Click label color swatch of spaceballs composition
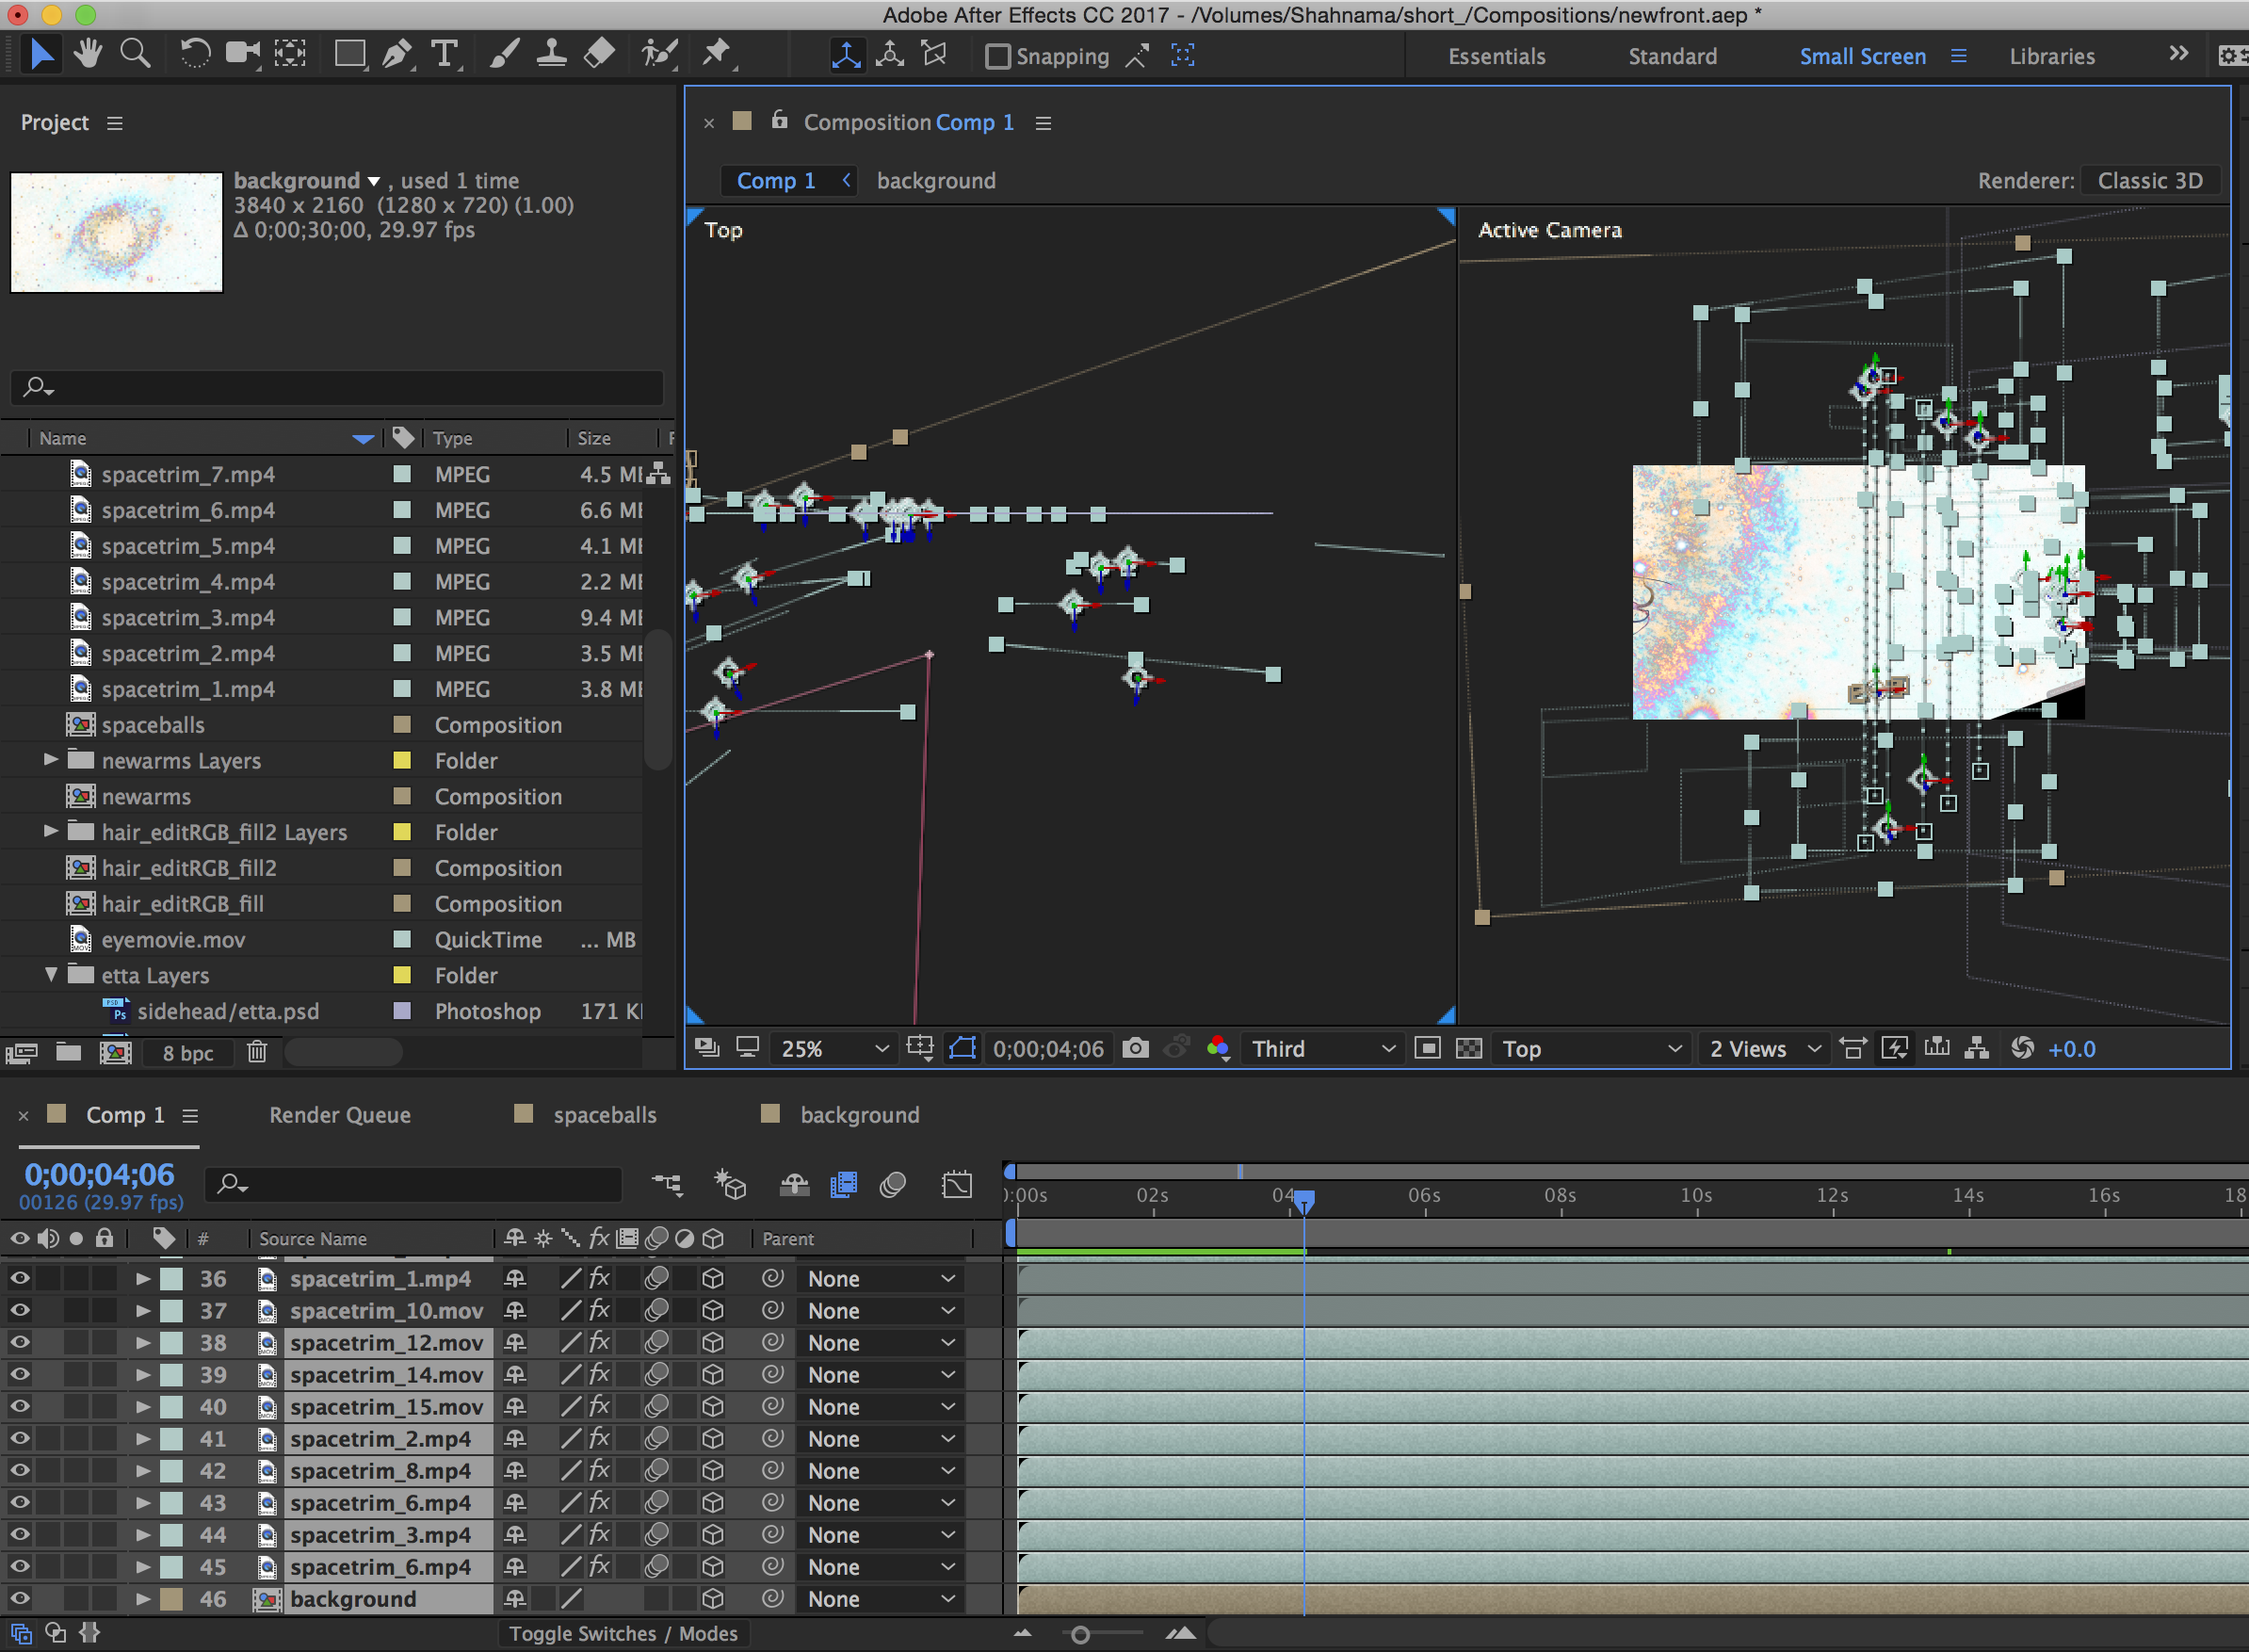Viewport: 2249px width, 1652px height. coord(402,724)
